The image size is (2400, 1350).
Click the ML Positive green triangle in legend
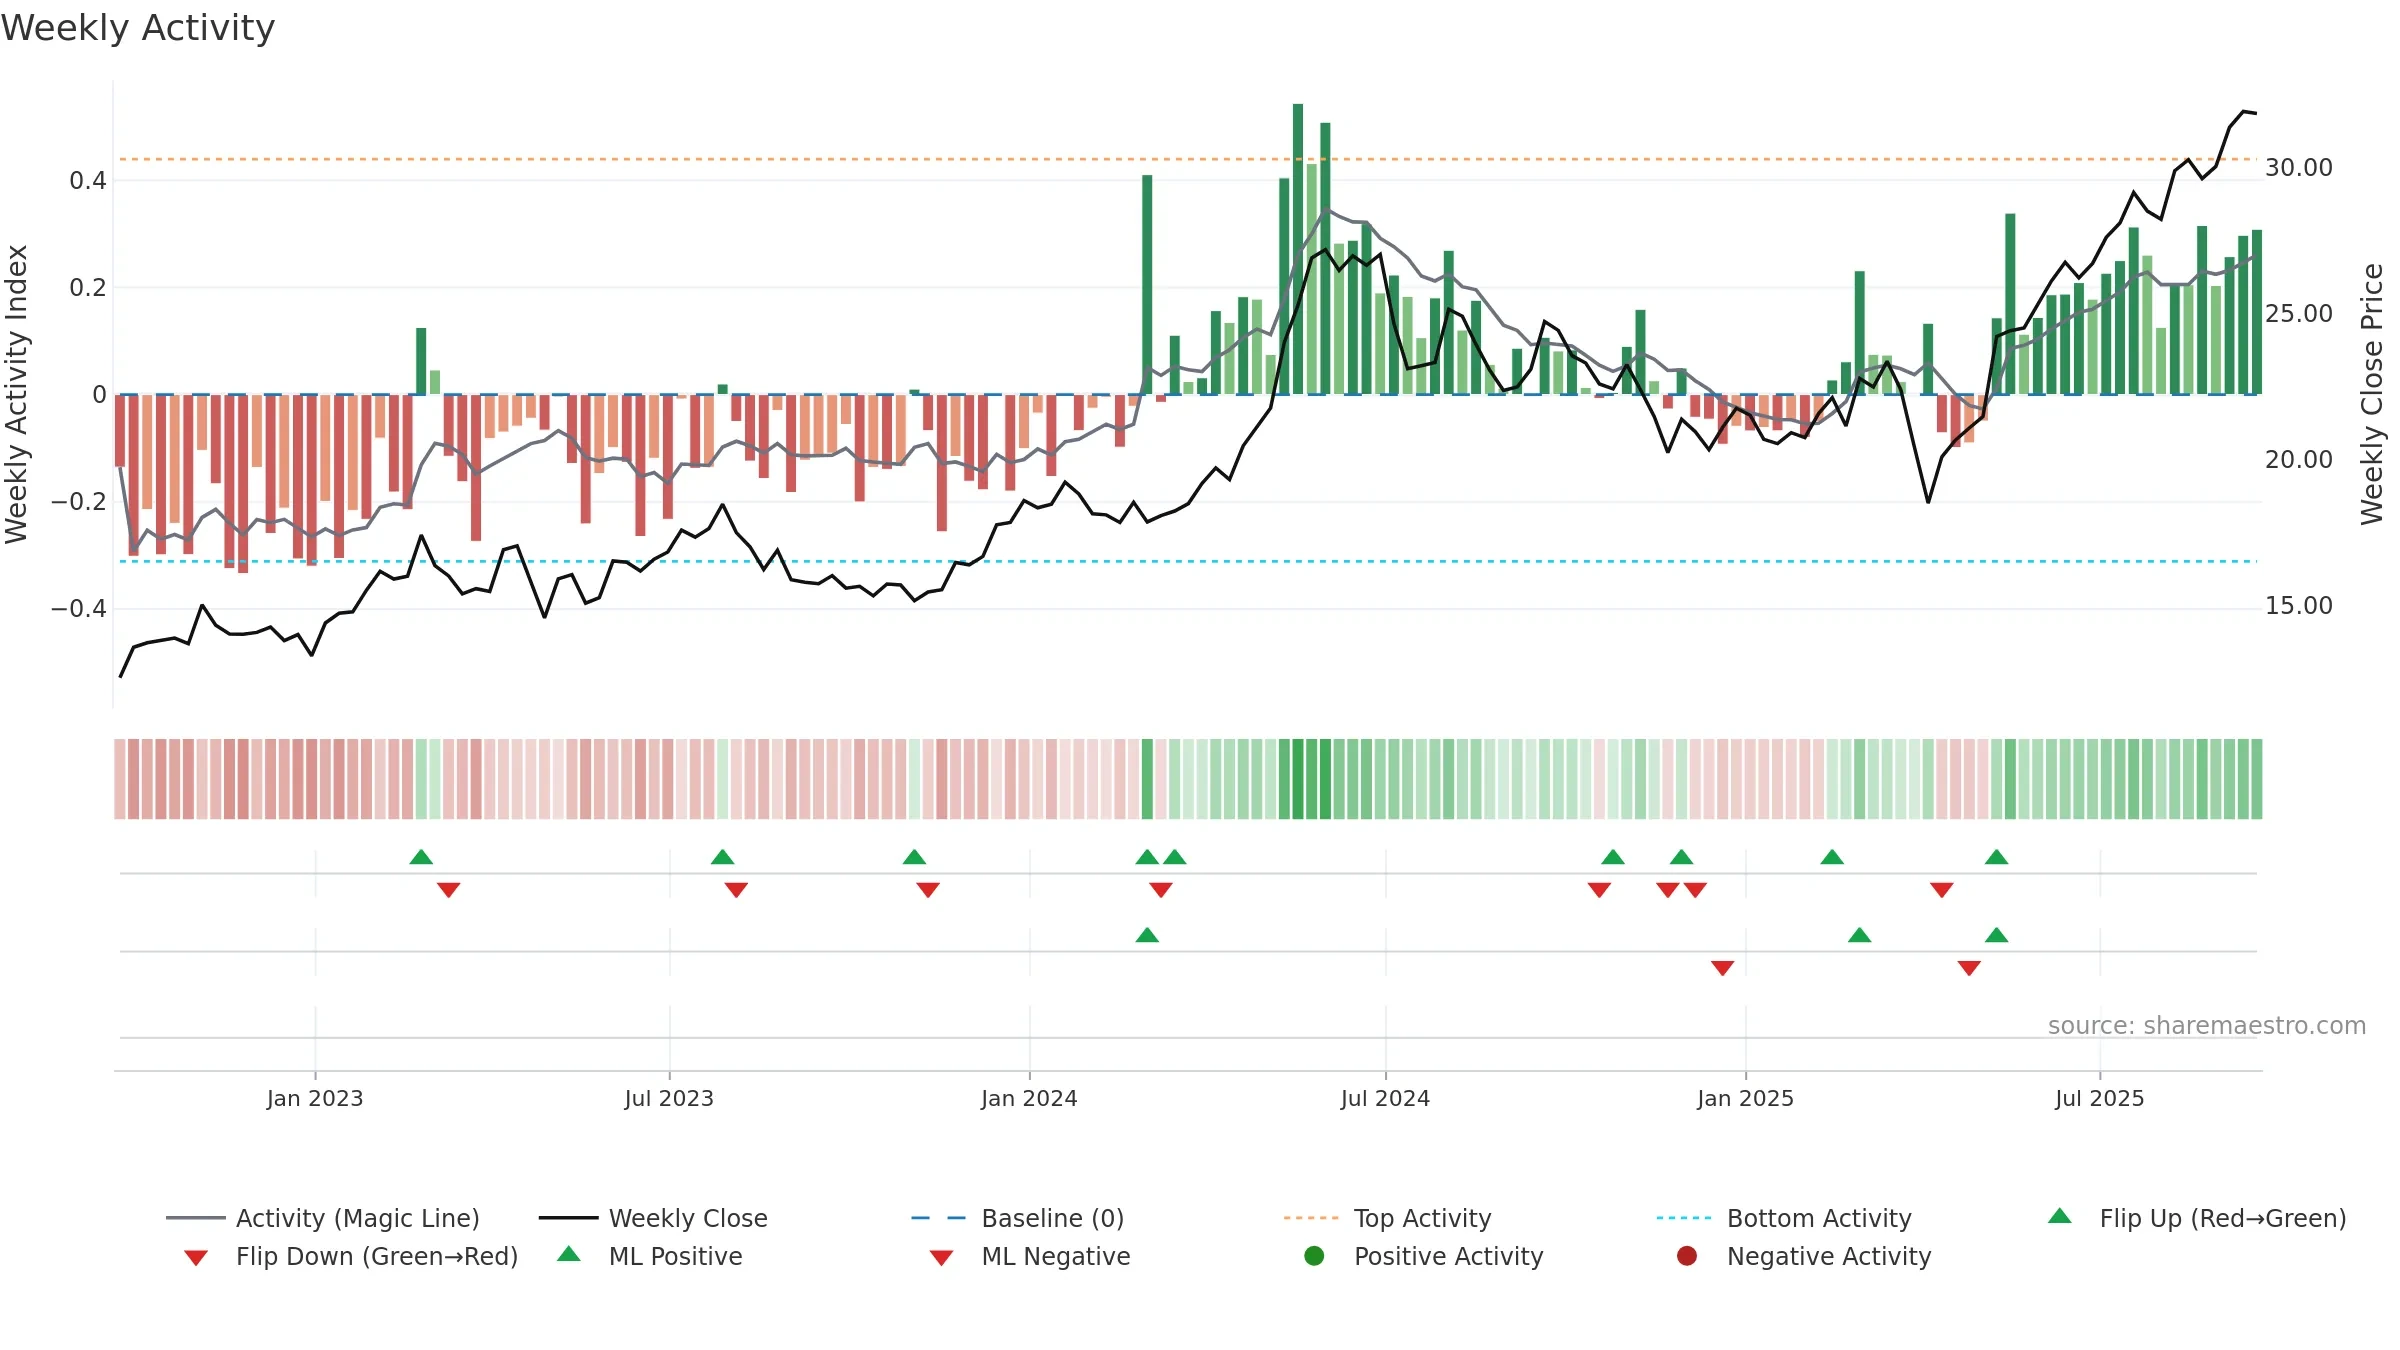[569, 1254]
